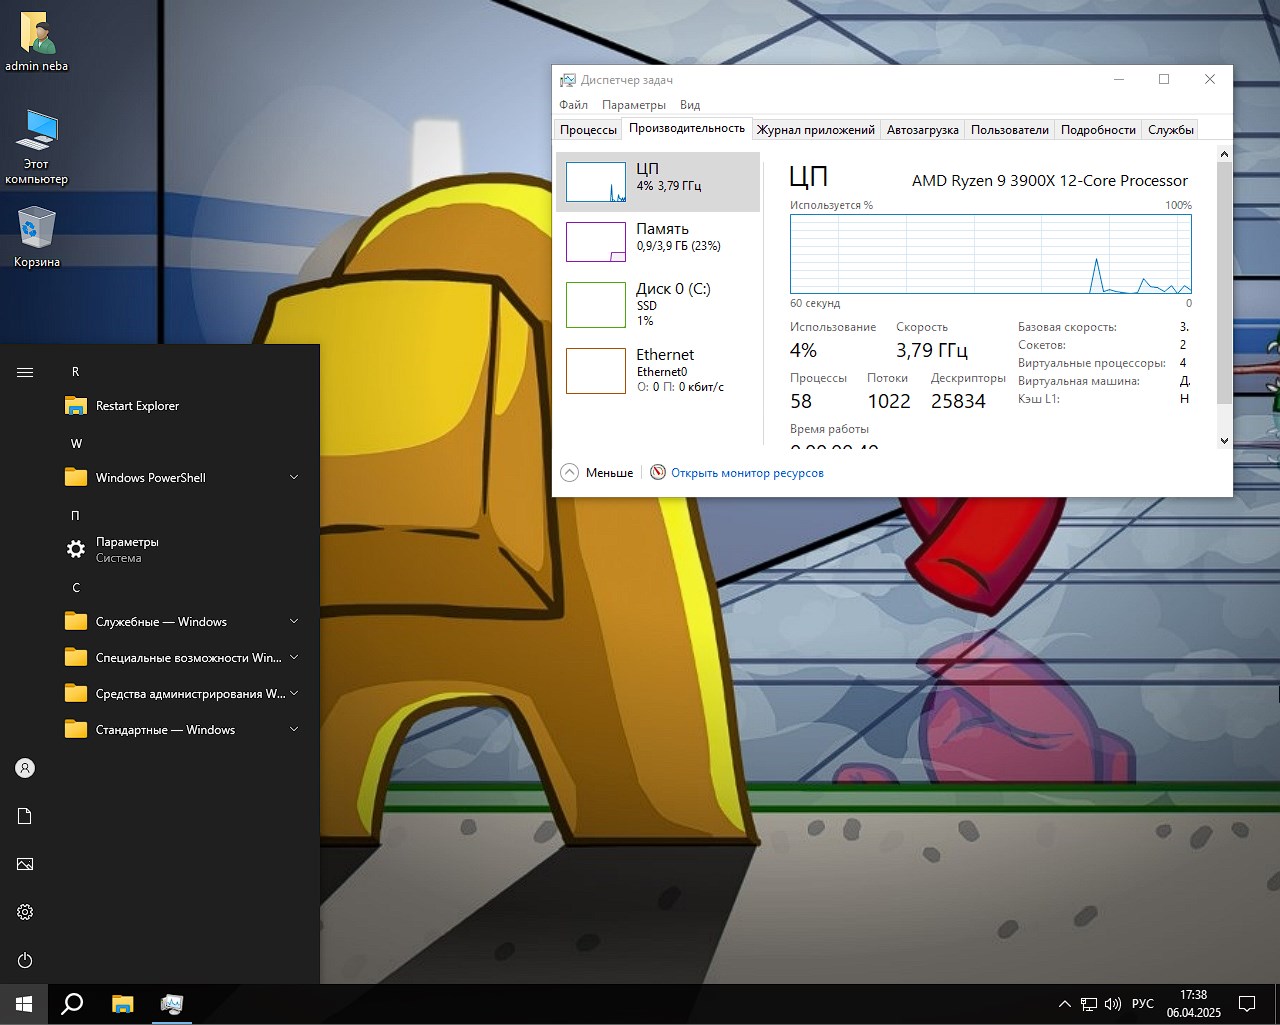1280x1025 pixels.
Task: Expand the Start menu hamburger button
Action: click(25, 372)
